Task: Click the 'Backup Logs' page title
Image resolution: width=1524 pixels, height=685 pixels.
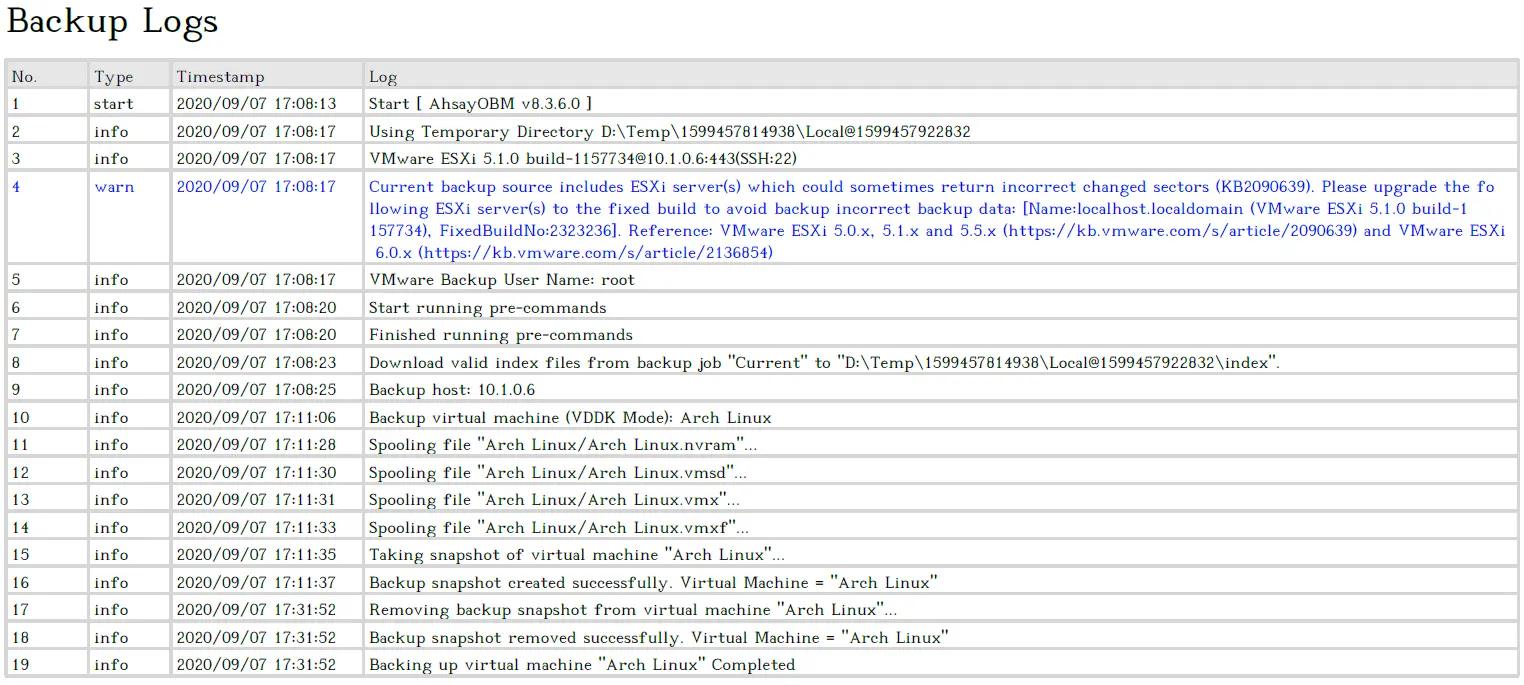Action: tap(112, 22)
